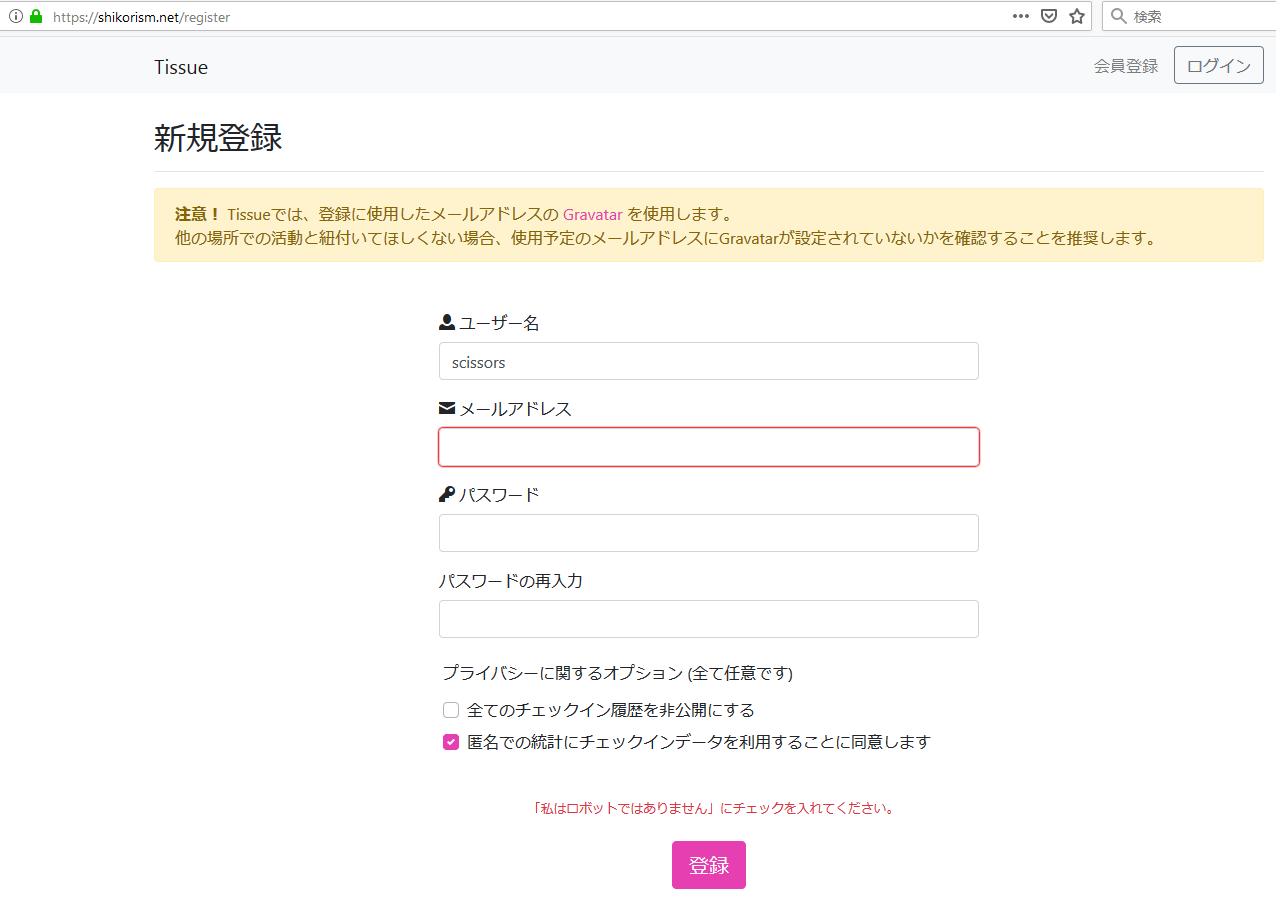
Task: Focus the ユーザー名 field containing scissors
Action: pos(708,362)
